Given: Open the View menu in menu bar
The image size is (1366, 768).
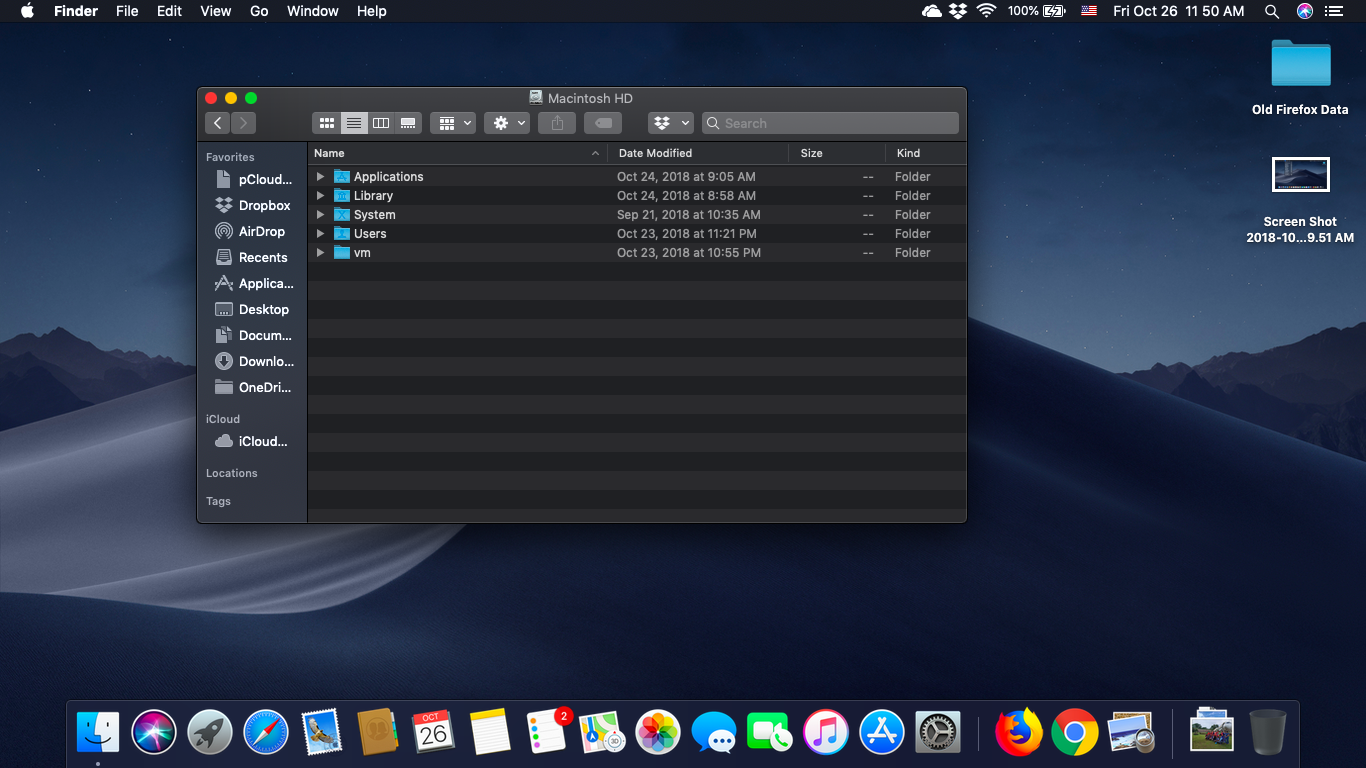Looking at the screenshot, I should click(215, 11).
